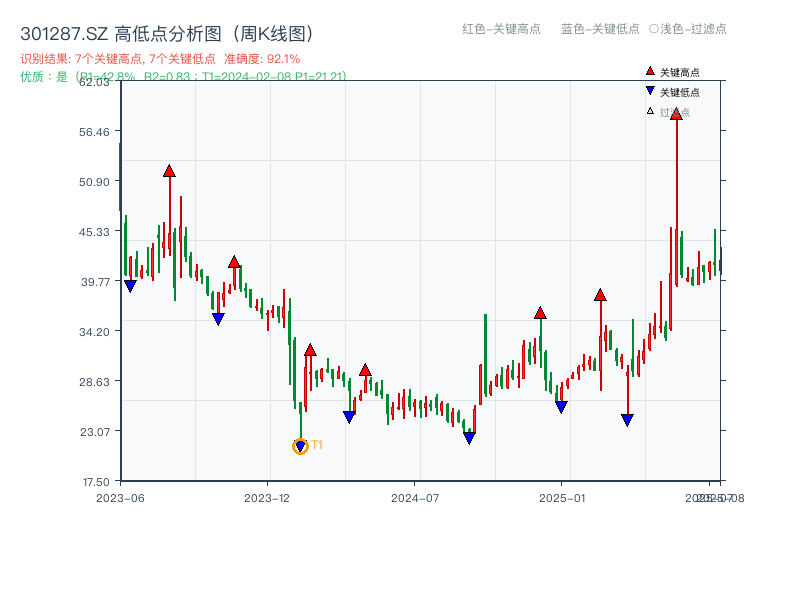Click the red marker left of the 2025 spike

click(x=599, y=294)
